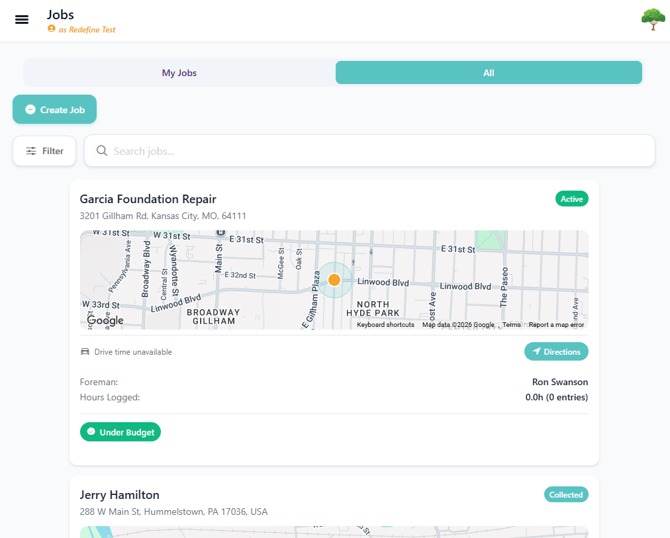Click the orange user icon beside Redefine Test
This screenshot has height=538, width=670.
pyautogui.click(x=51, y=29)
